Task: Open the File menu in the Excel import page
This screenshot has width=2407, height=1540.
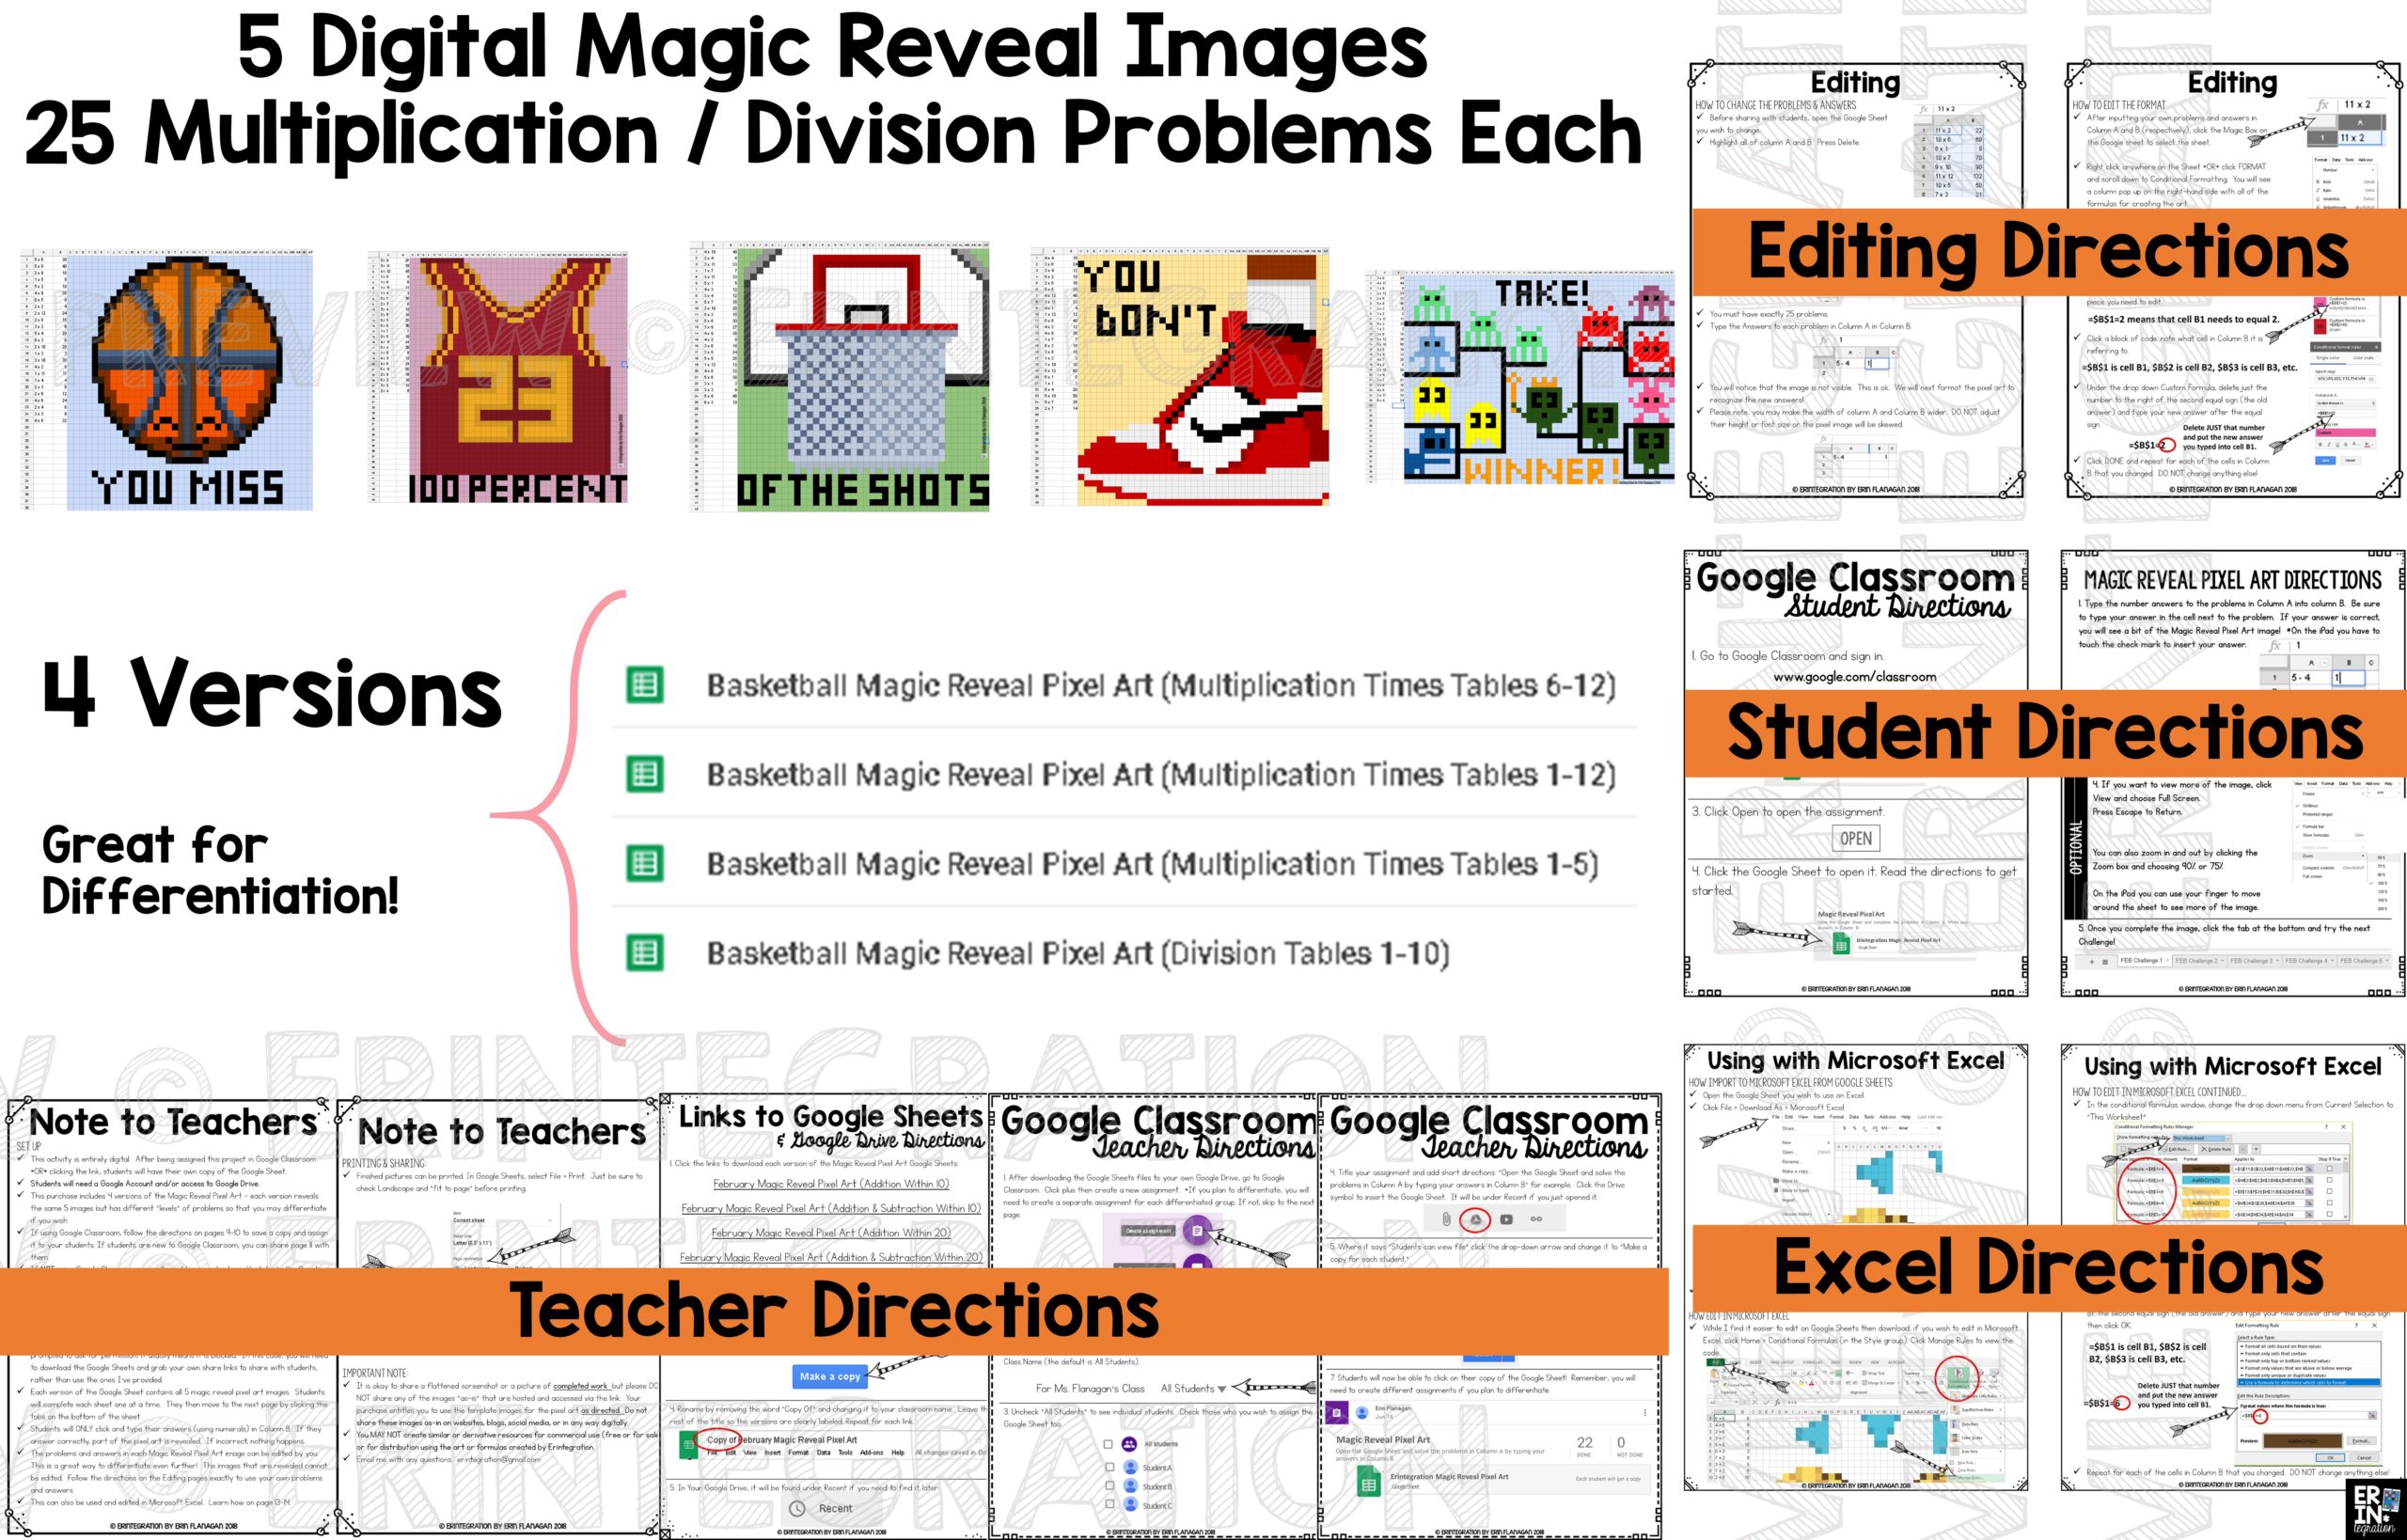Action: point(1776,1117)
